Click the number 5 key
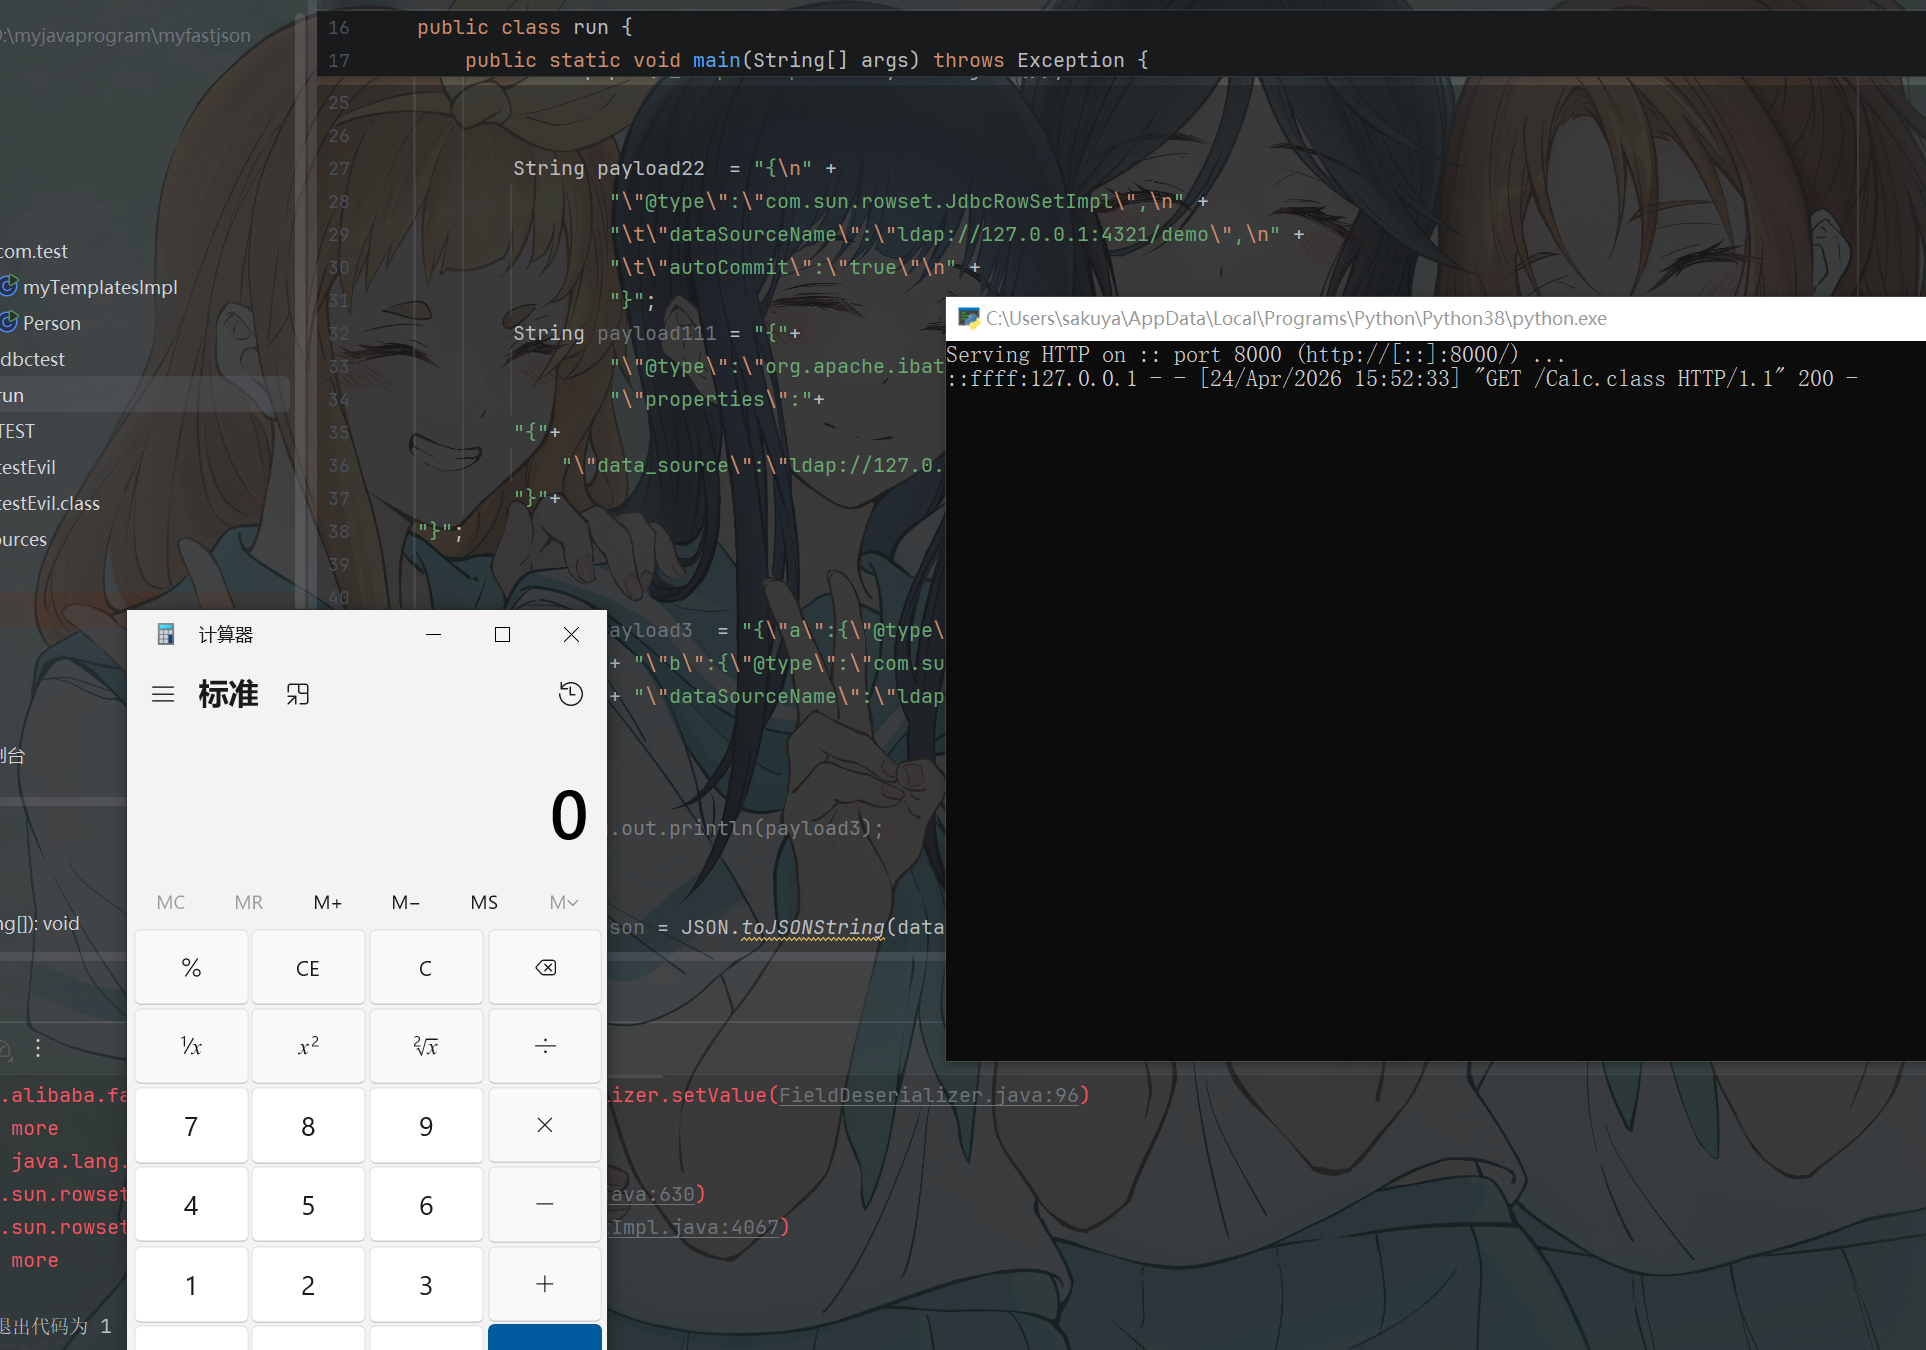1926x1350 pixels. point(308,1205)
